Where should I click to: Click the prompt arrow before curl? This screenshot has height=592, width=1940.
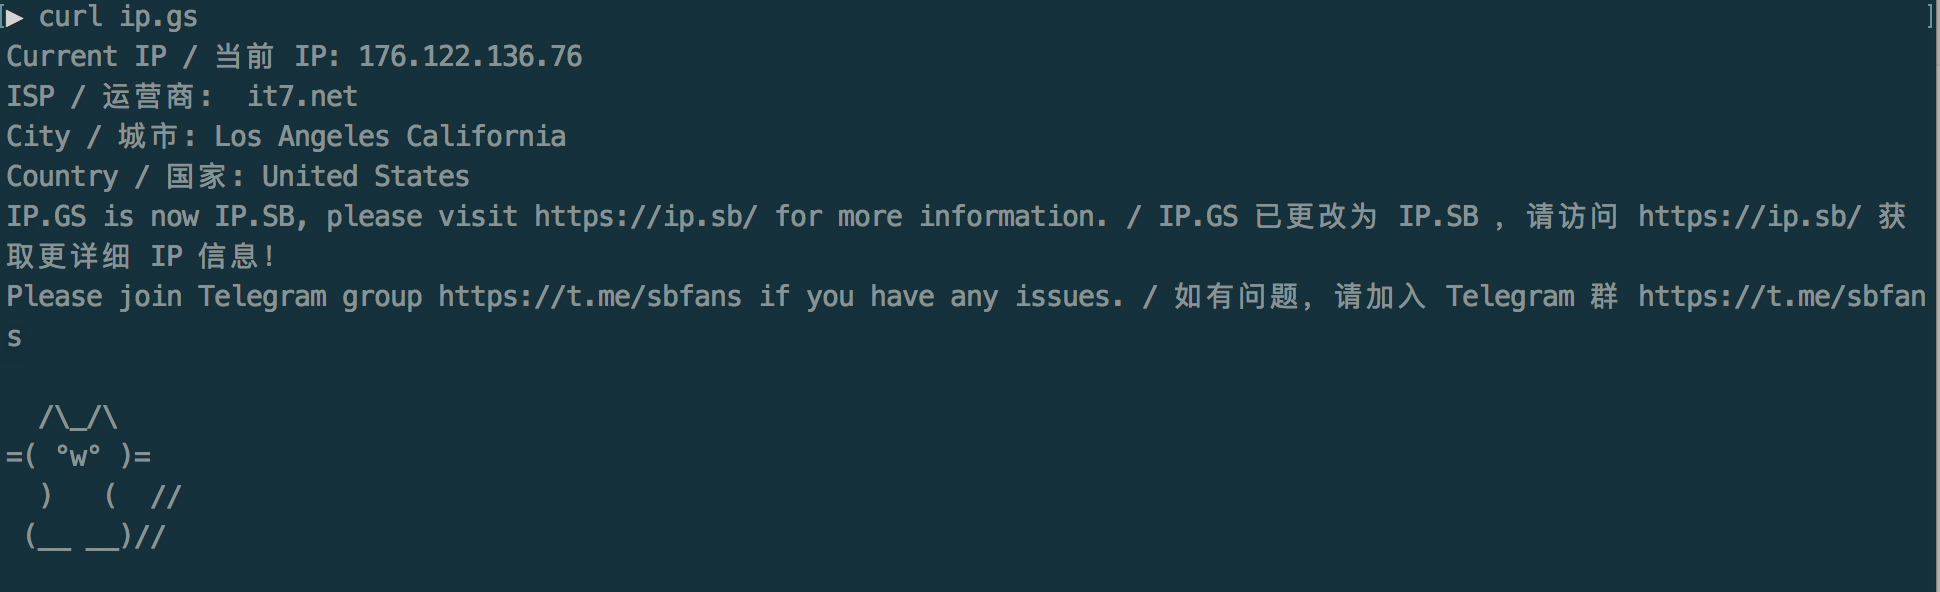(14, 17)
